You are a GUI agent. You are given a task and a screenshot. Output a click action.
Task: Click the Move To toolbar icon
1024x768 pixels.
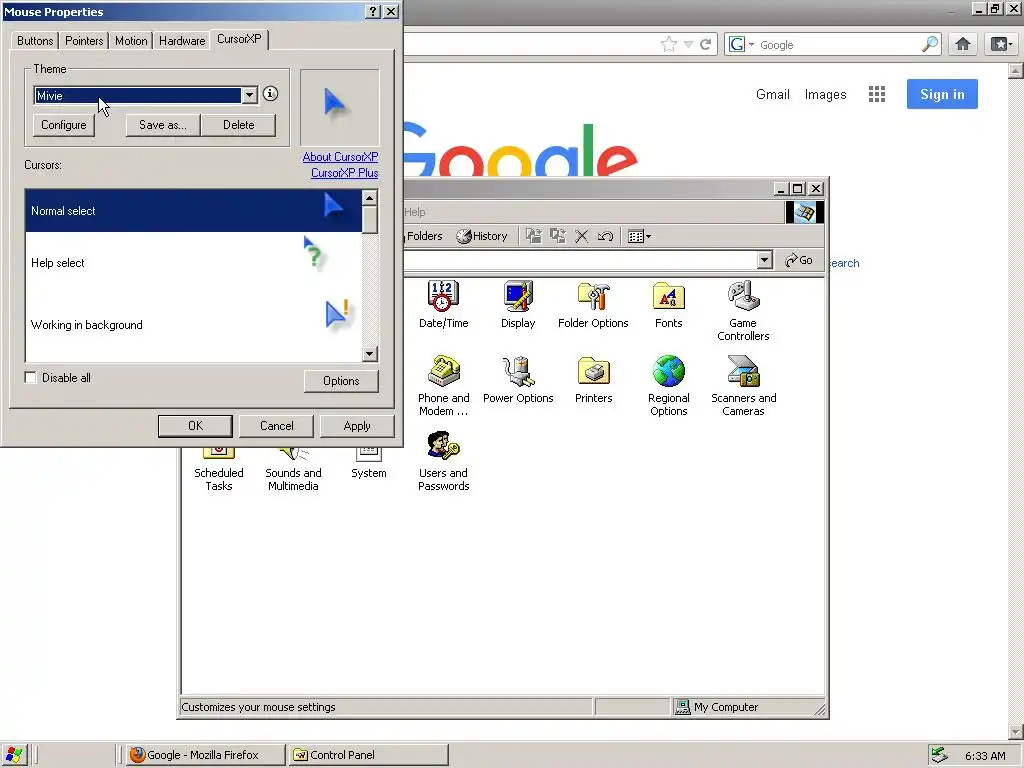[x=534, y=236]
